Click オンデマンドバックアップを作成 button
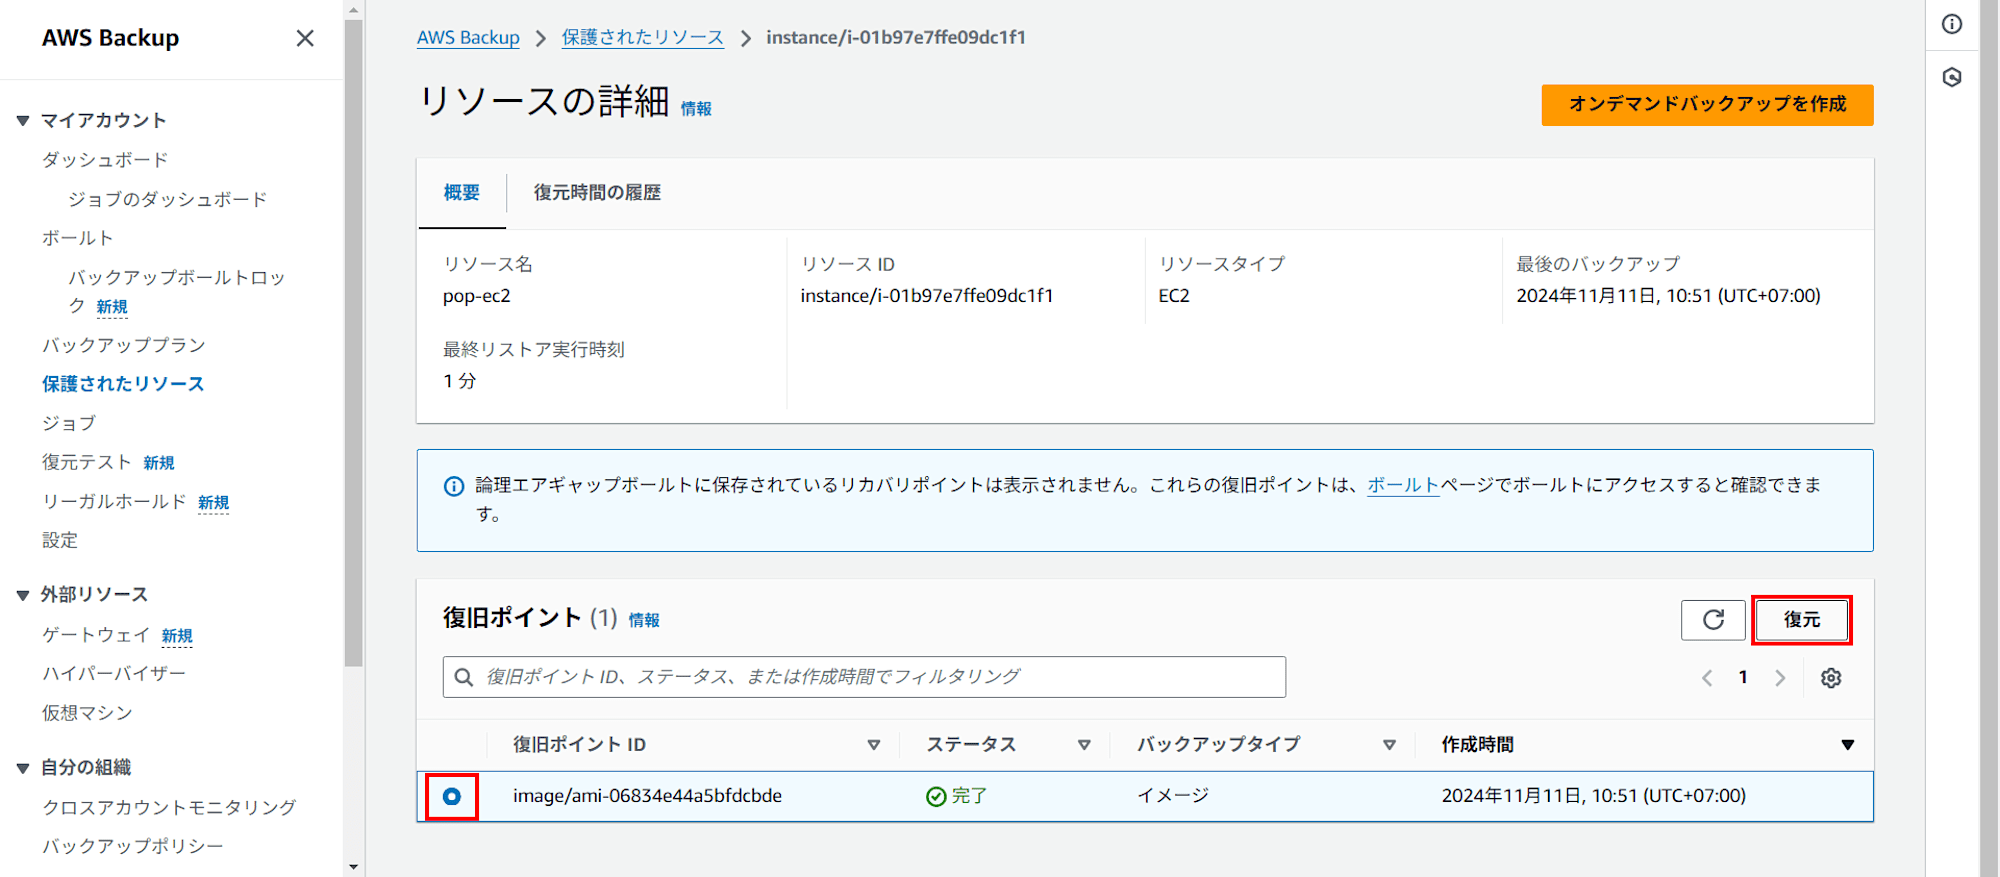 [x=1707, y=105]
